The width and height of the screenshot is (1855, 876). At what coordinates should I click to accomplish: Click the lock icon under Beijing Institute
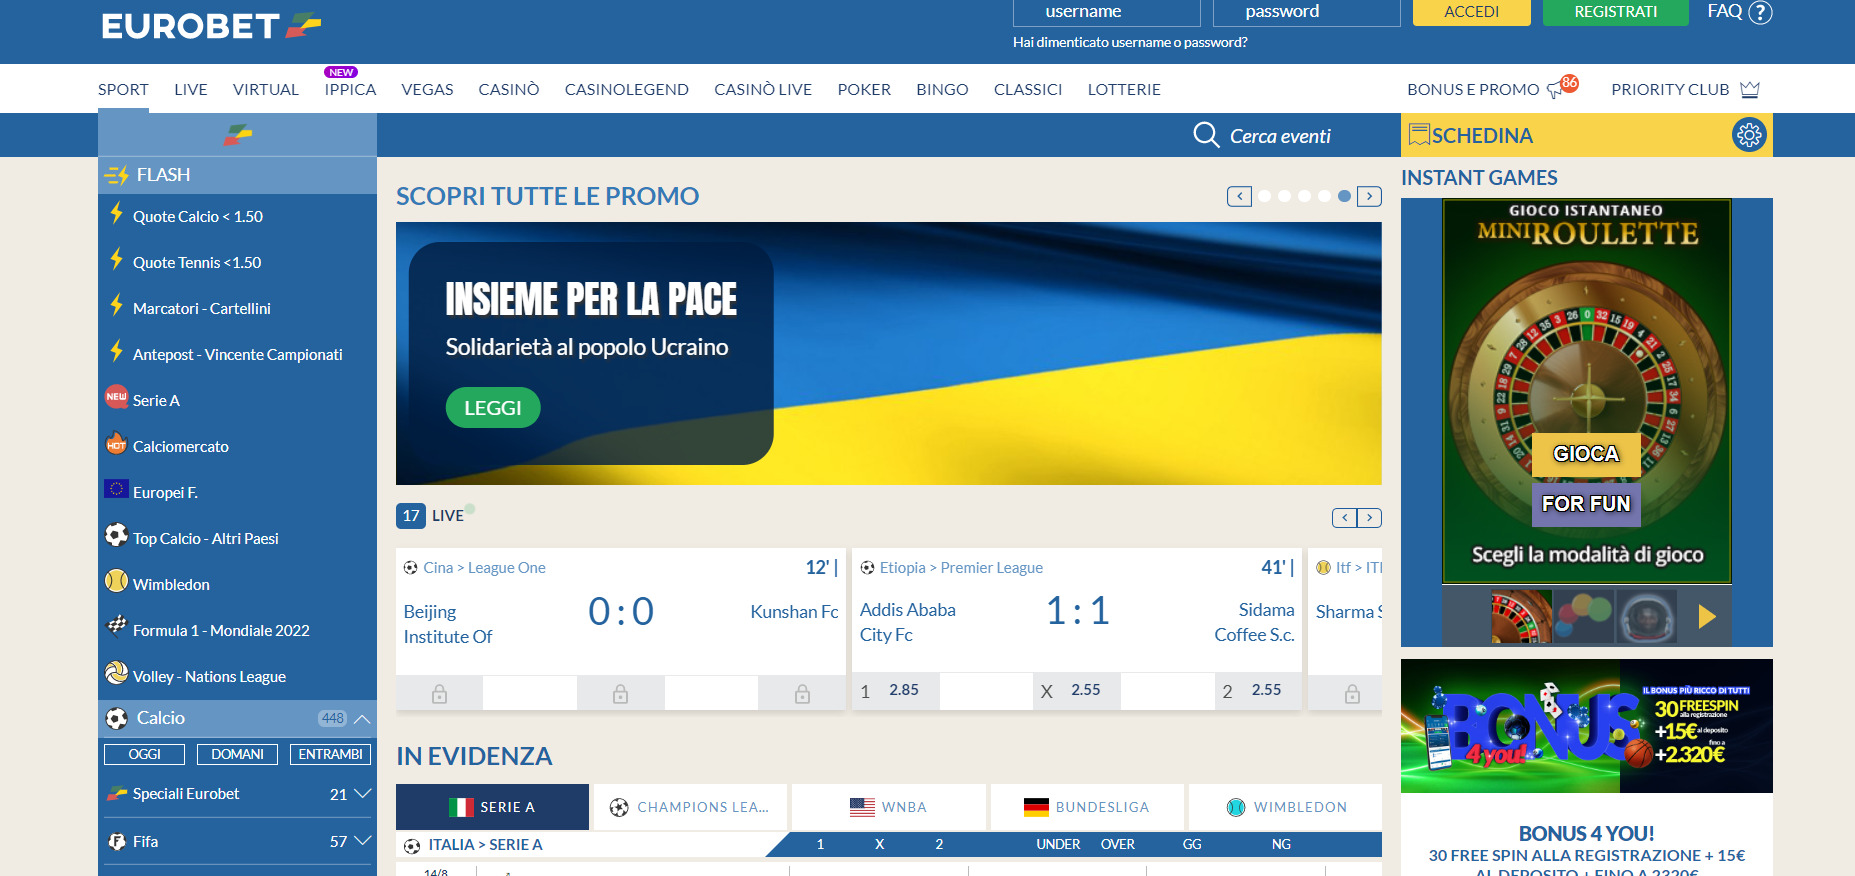[439, 694]
